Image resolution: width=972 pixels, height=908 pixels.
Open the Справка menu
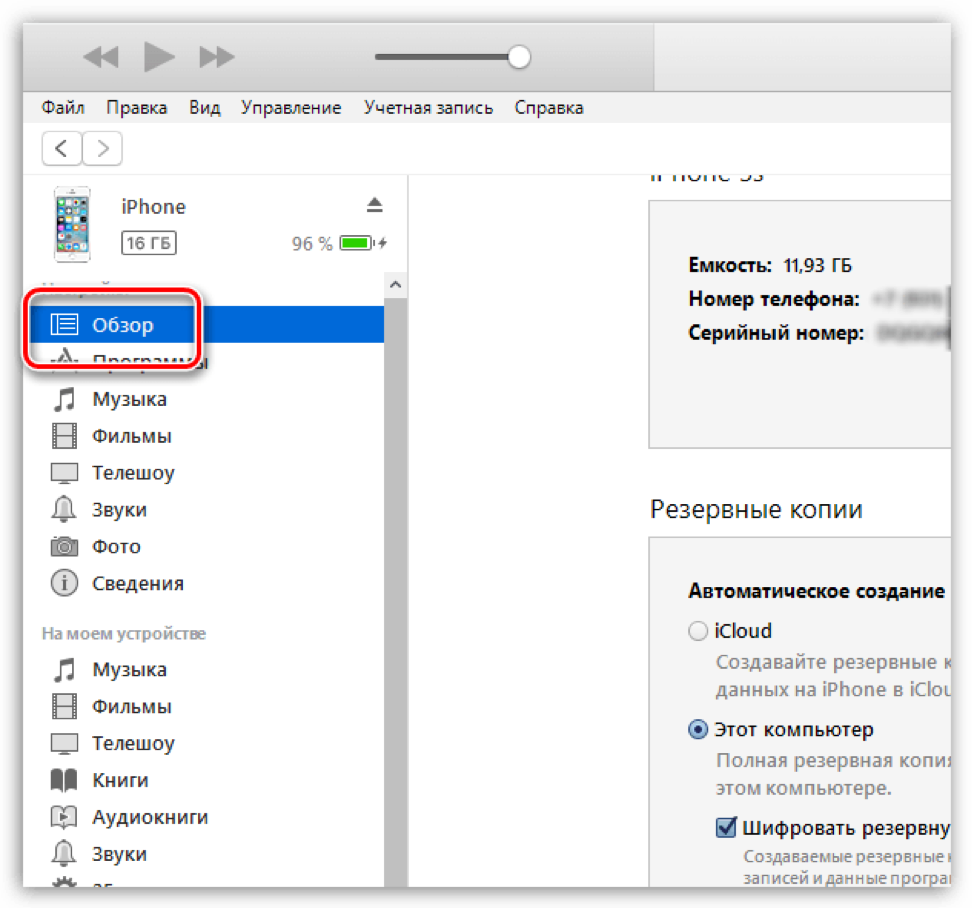549,108
